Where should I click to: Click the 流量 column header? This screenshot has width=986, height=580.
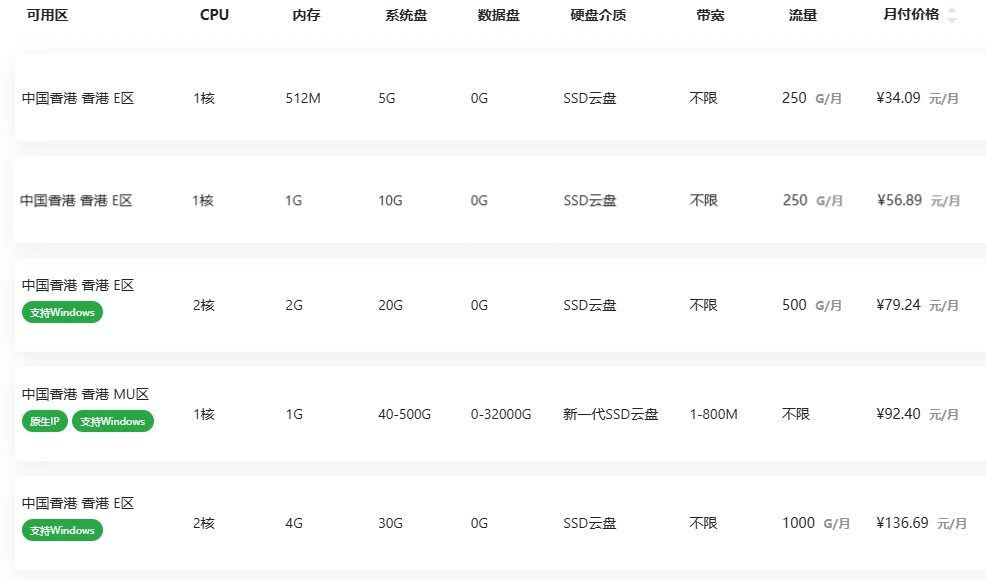click(802, 15)
